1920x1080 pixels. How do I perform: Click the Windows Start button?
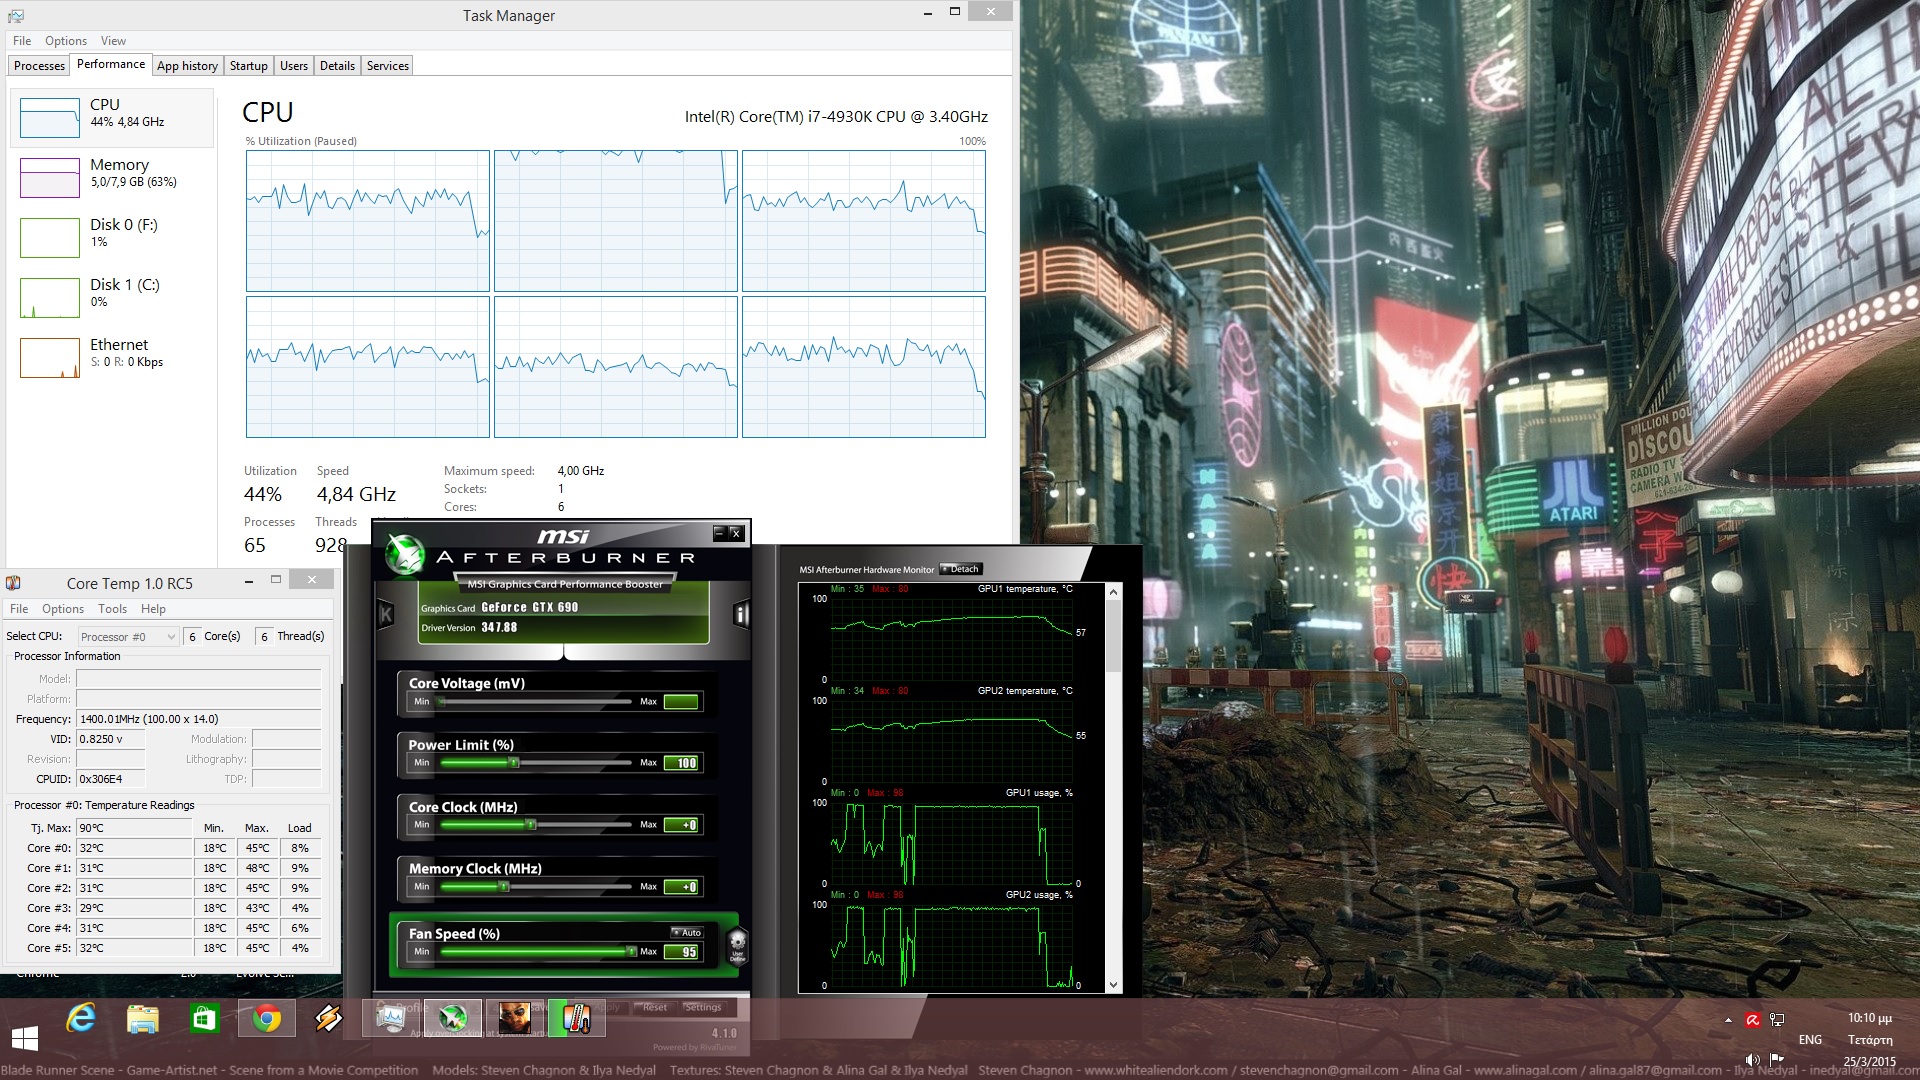[x=24, y=1037]
